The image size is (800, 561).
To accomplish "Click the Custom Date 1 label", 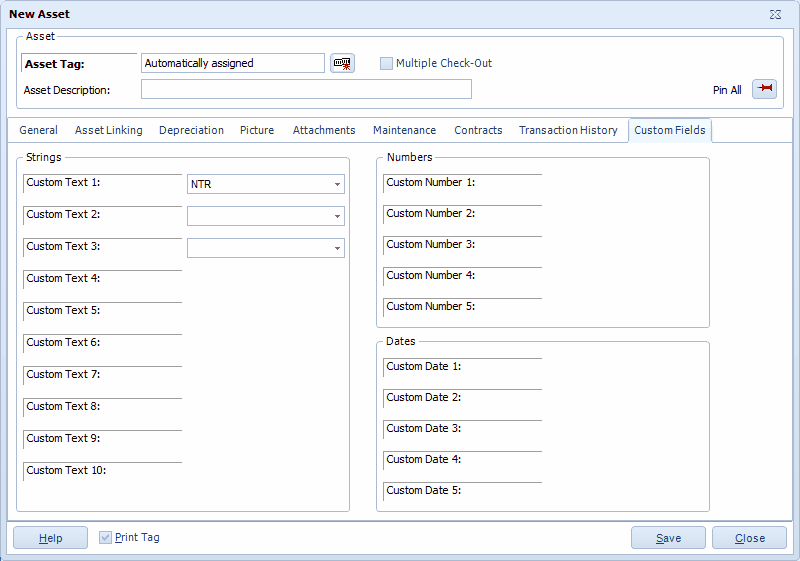I will click(x=423, y=367).
